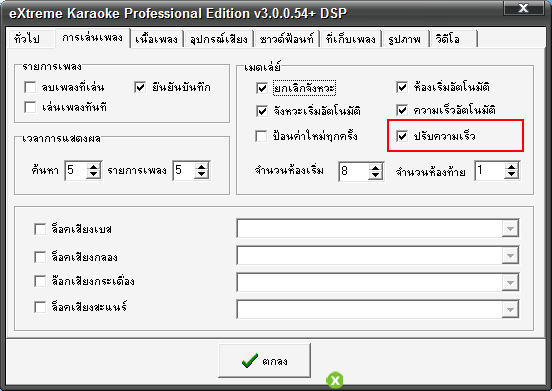Open the วิดีโอ tab
The image size is (552, 391).
click(454, 39)
